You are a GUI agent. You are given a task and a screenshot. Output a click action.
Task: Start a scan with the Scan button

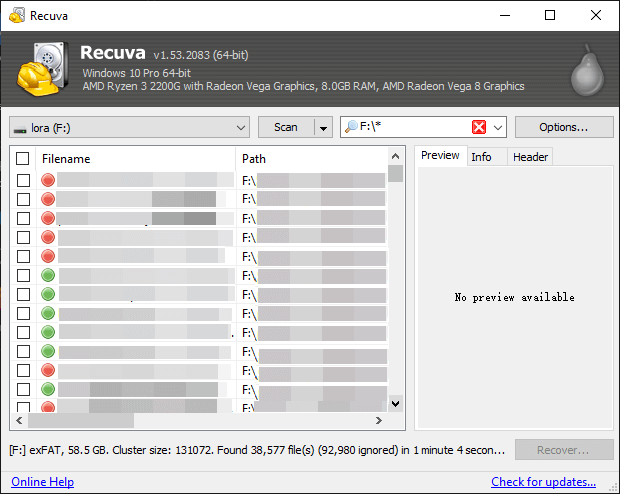click(x=286, y=127)
